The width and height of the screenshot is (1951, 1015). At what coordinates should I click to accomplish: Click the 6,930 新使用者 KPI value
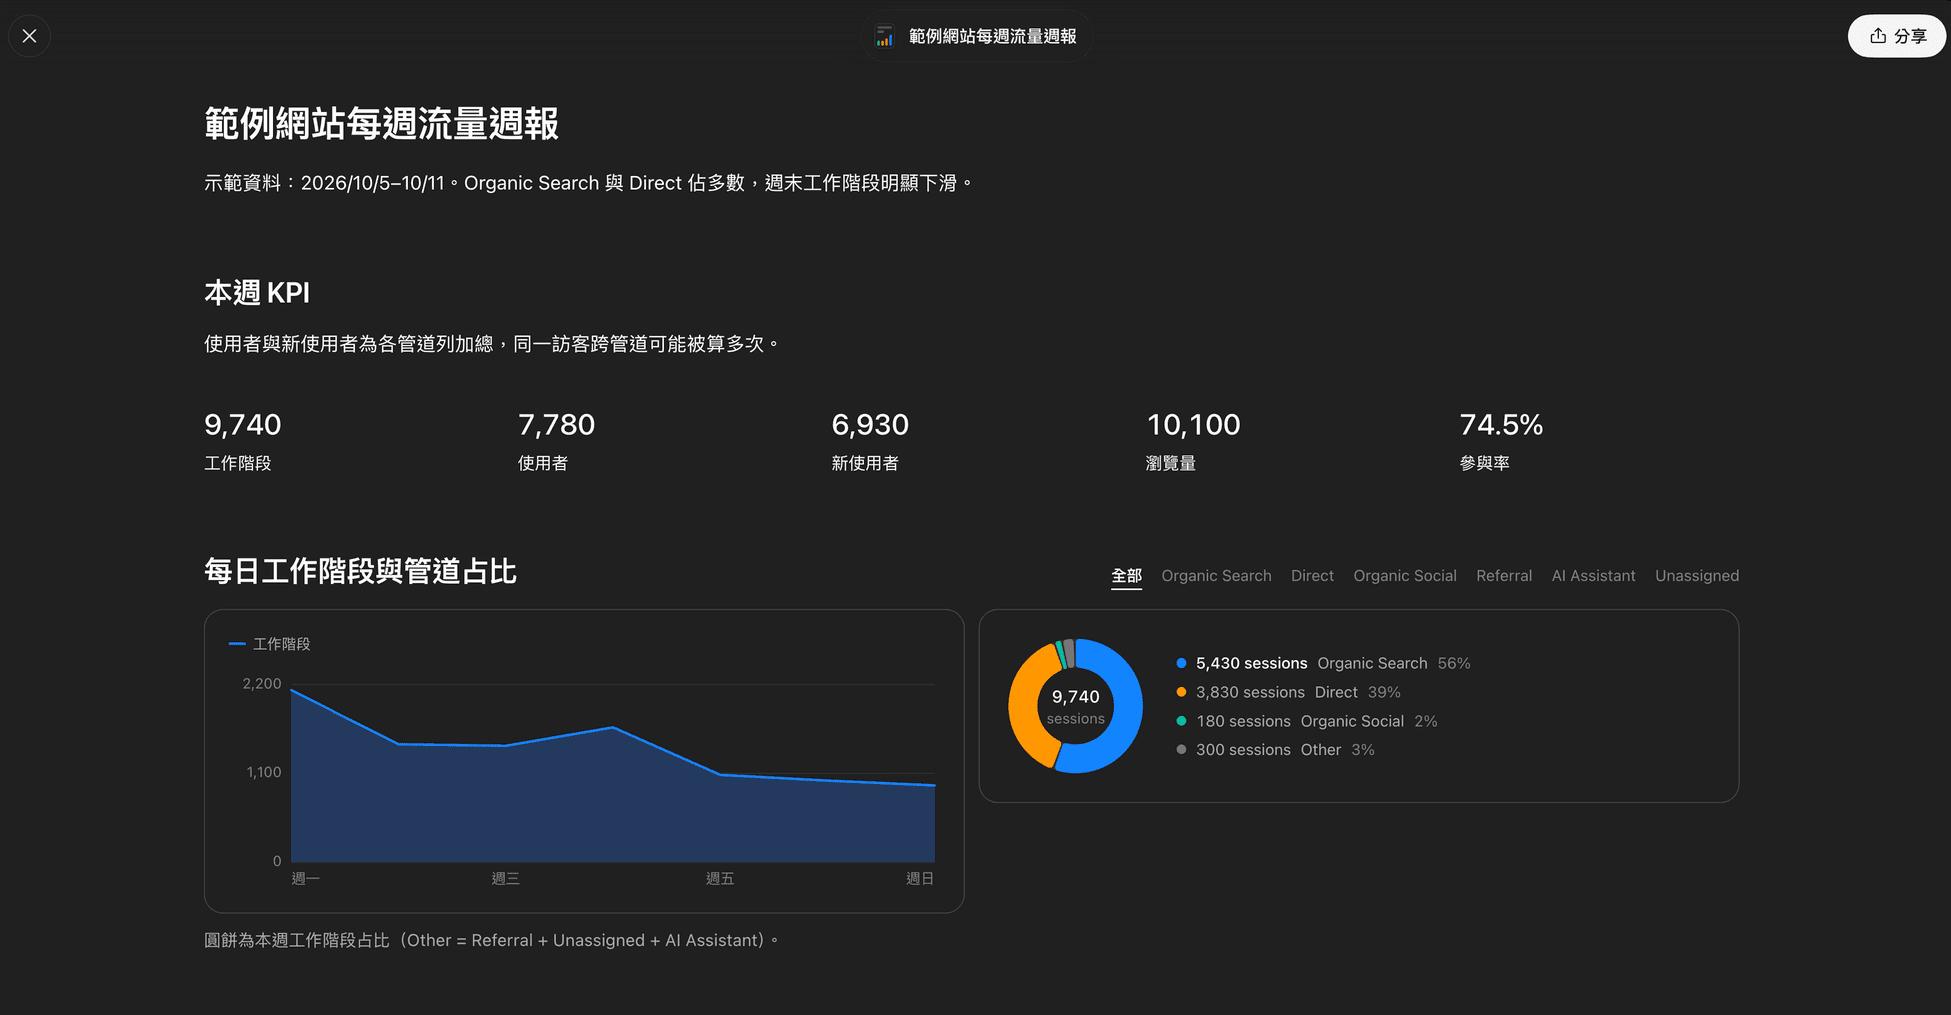point(870,425)
